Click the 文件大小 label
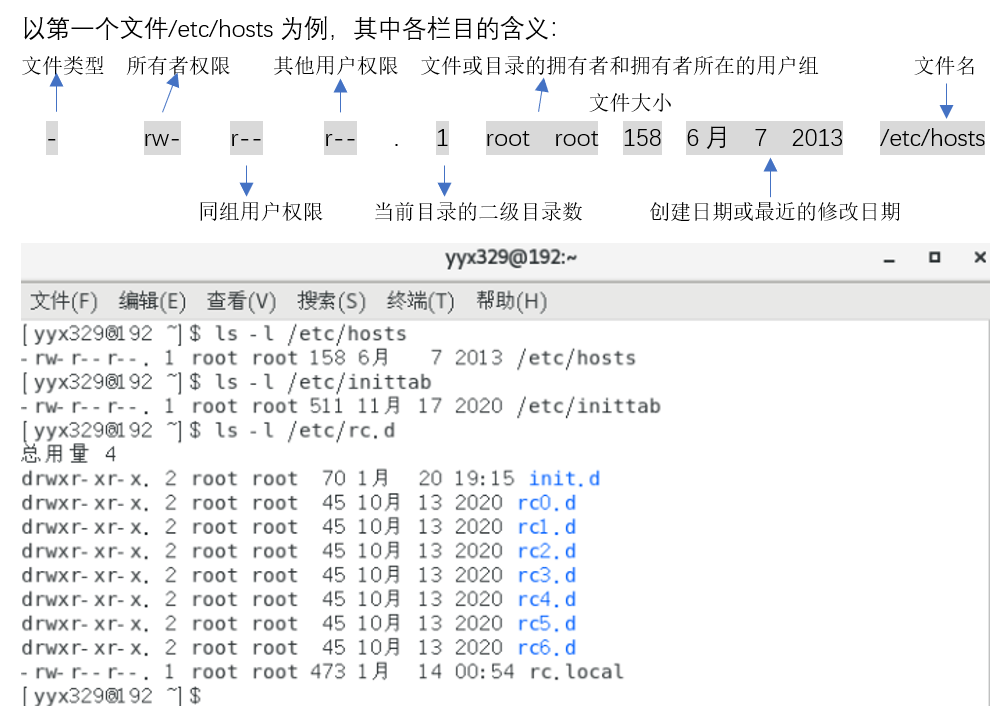The height and width of the screenshot is (706, 996). tap(630, 102)
